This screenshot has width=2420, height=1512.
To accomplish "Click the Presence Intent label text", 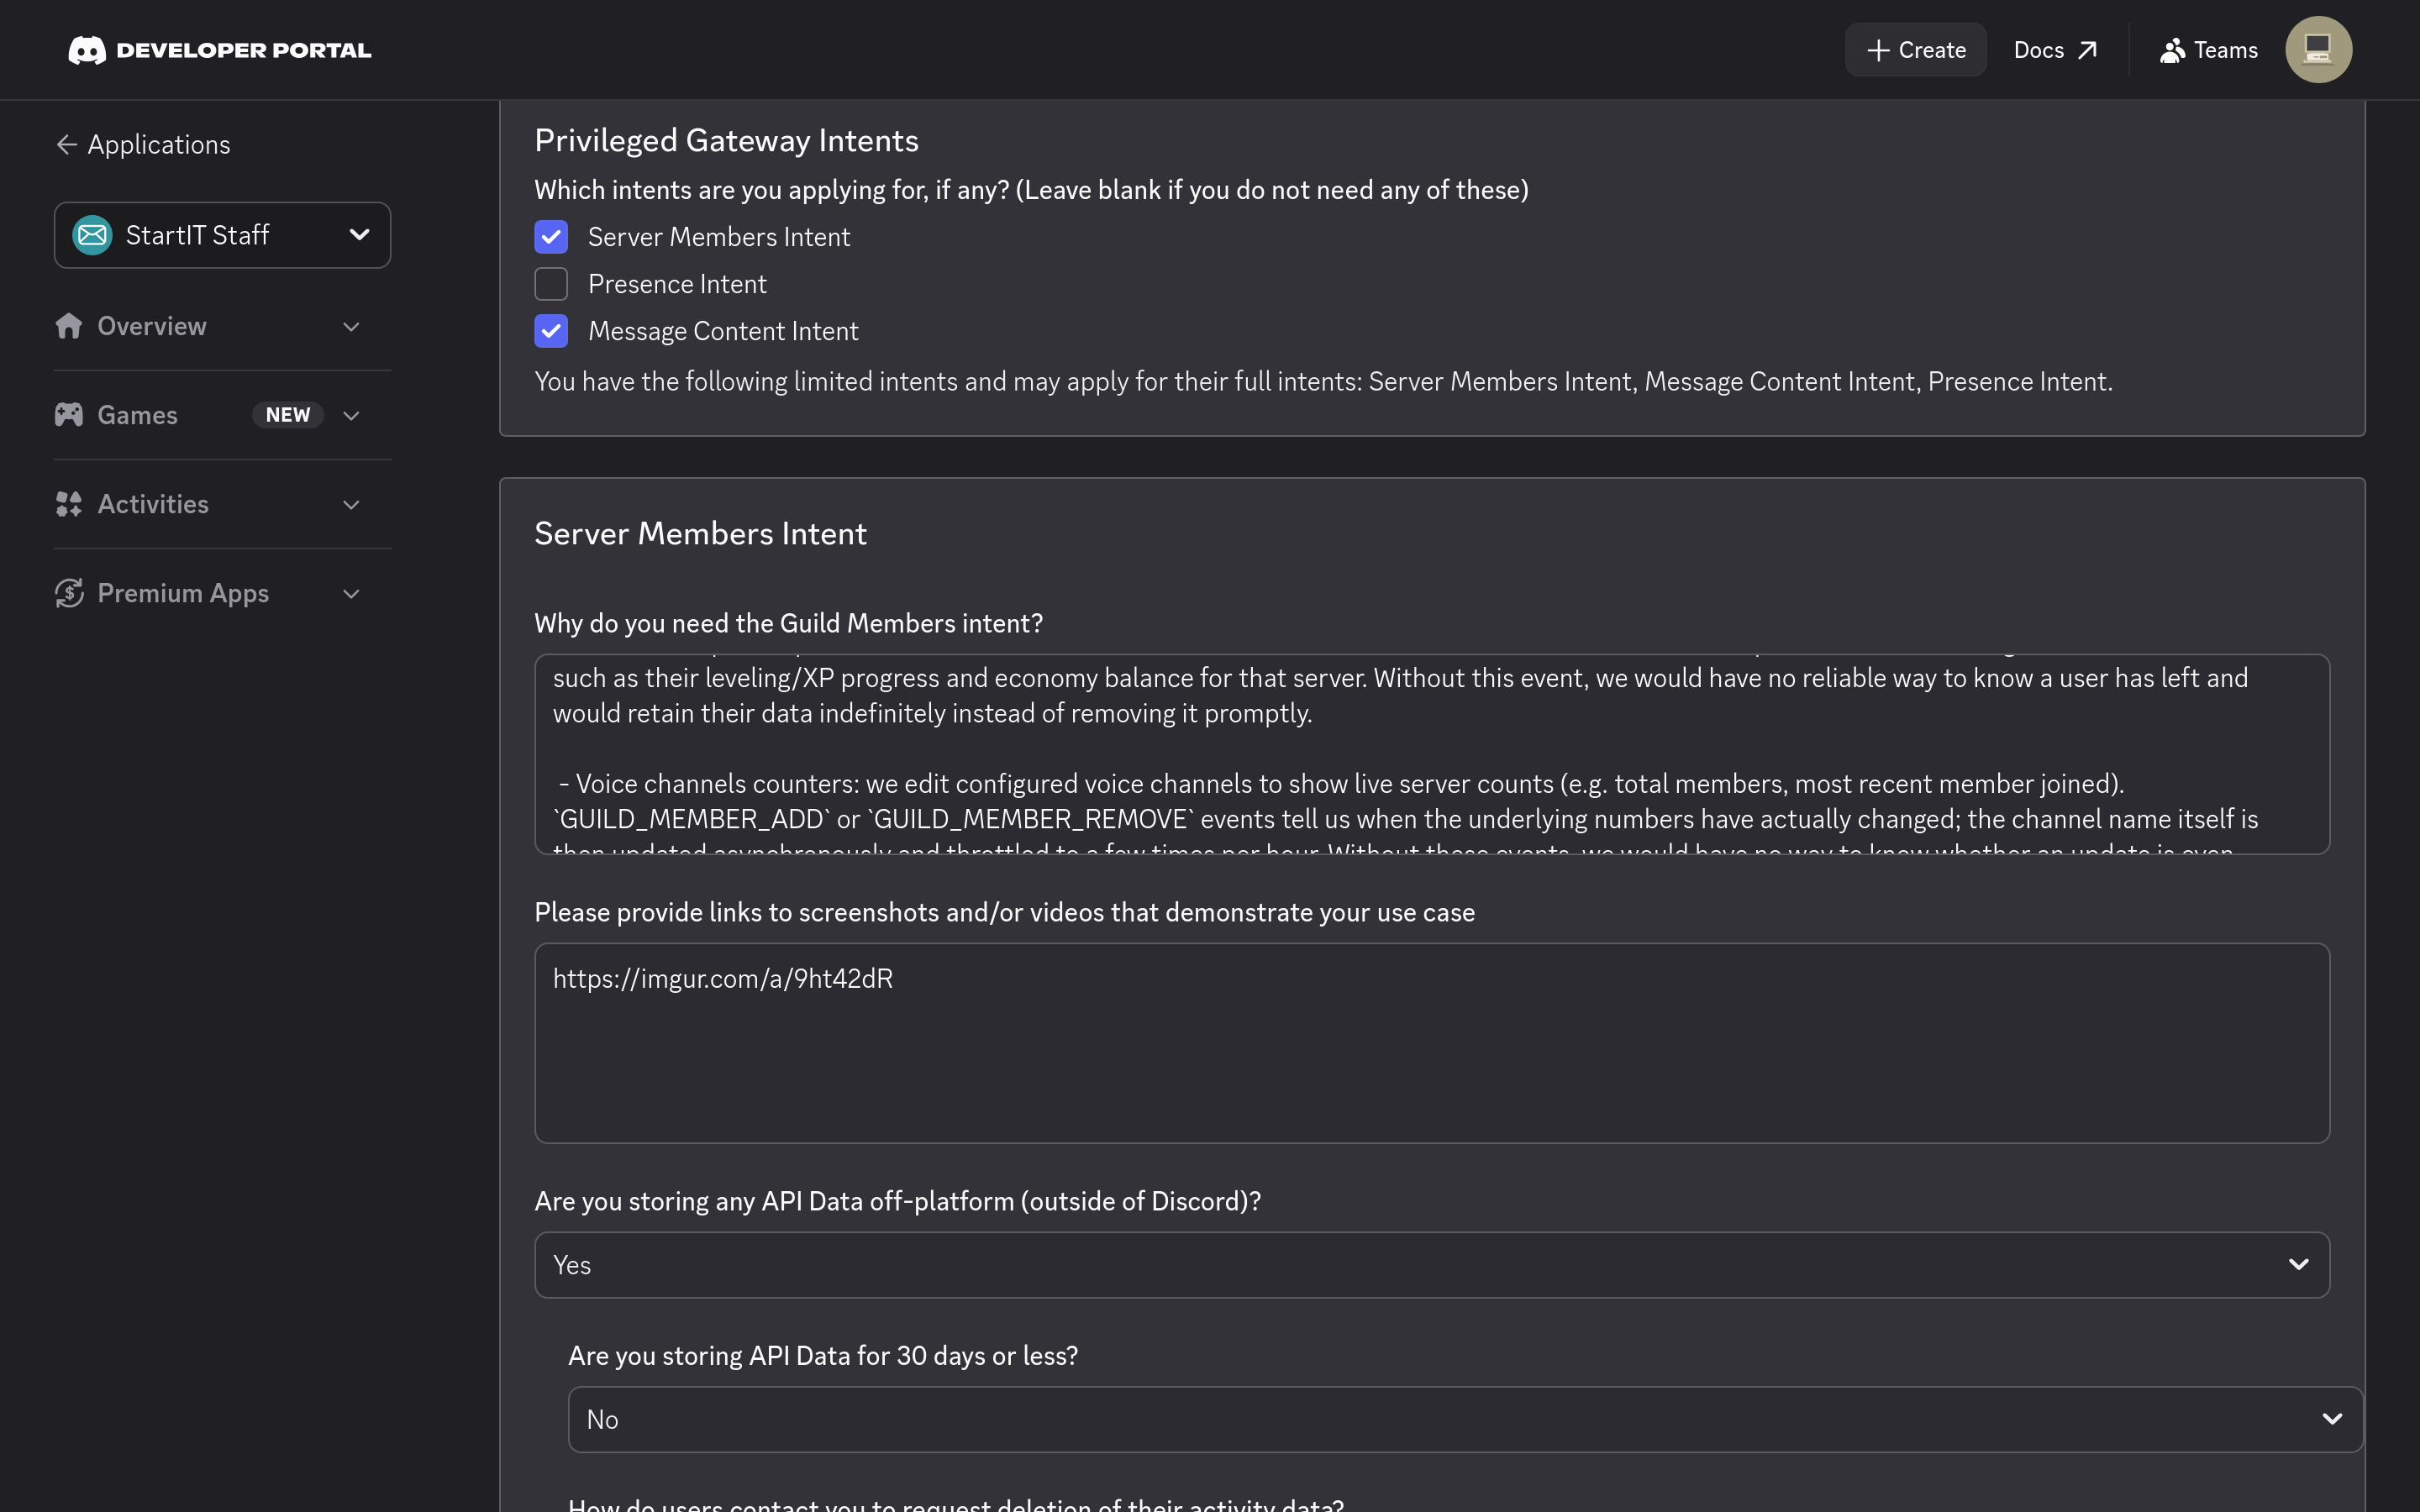I will coord(677,284).
